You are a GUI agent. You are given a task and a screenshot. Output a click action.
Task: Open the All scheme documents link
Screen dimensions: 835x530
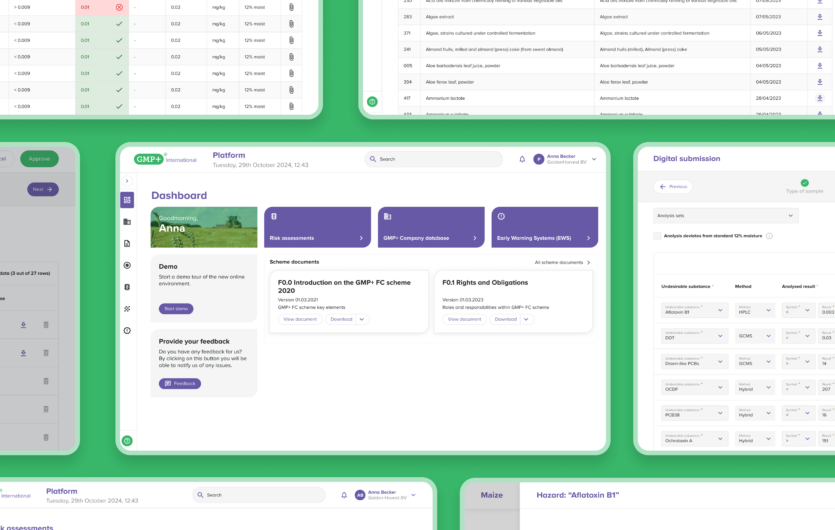point(562,262)
